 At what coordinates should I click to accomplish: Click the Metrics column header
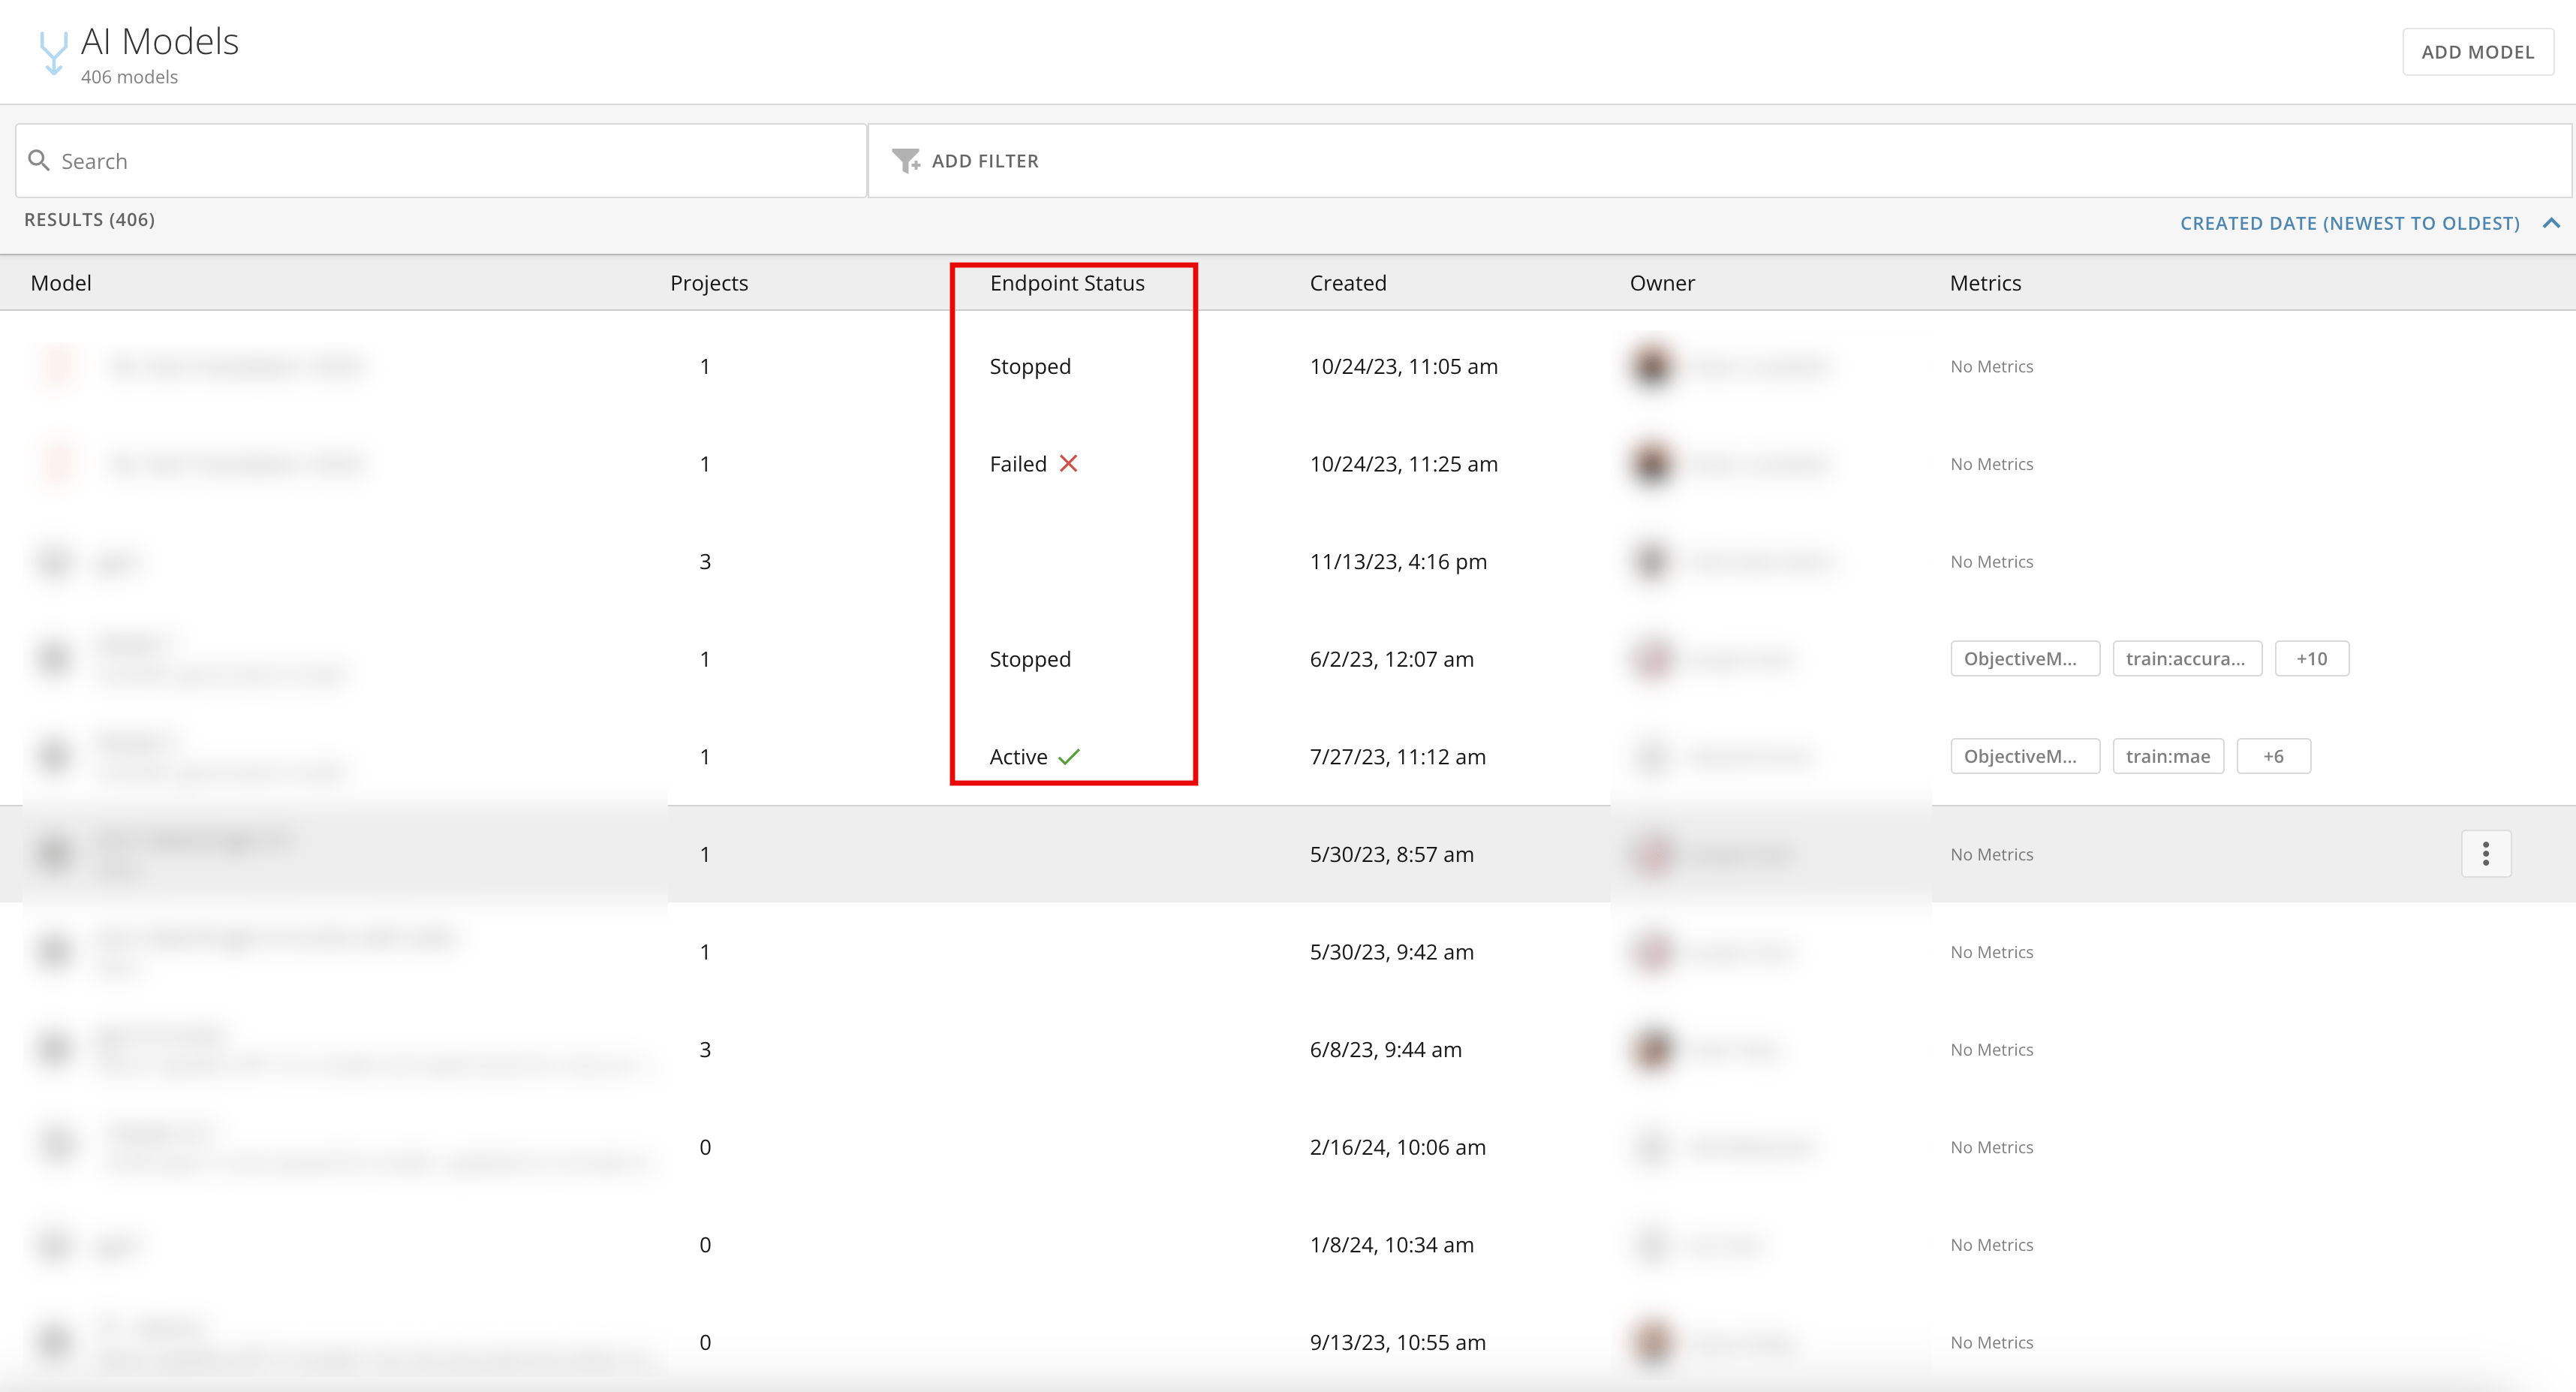pyautogui.click(x=1985, y=283)
